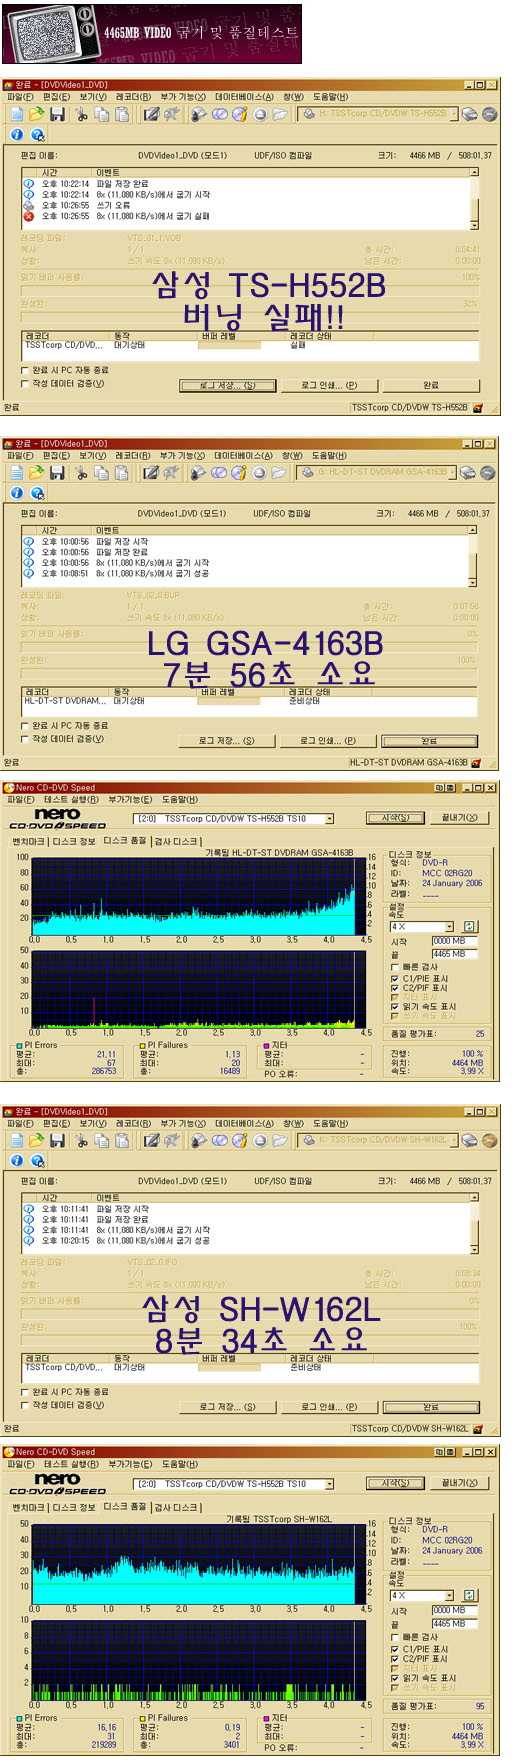Open drive selector dropdown in SH-W162L scan window

(x=329, y=1484)
